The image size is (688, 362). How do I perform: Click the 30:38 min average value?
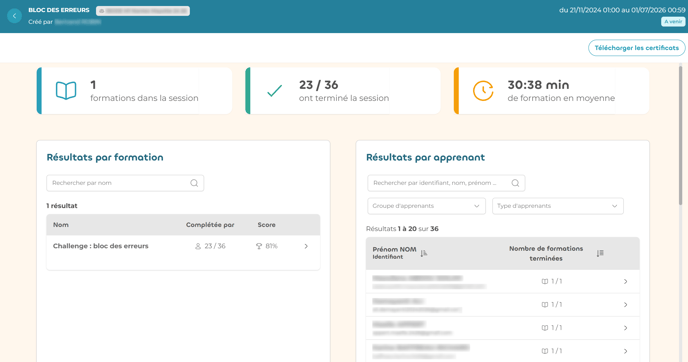point(538,85)
